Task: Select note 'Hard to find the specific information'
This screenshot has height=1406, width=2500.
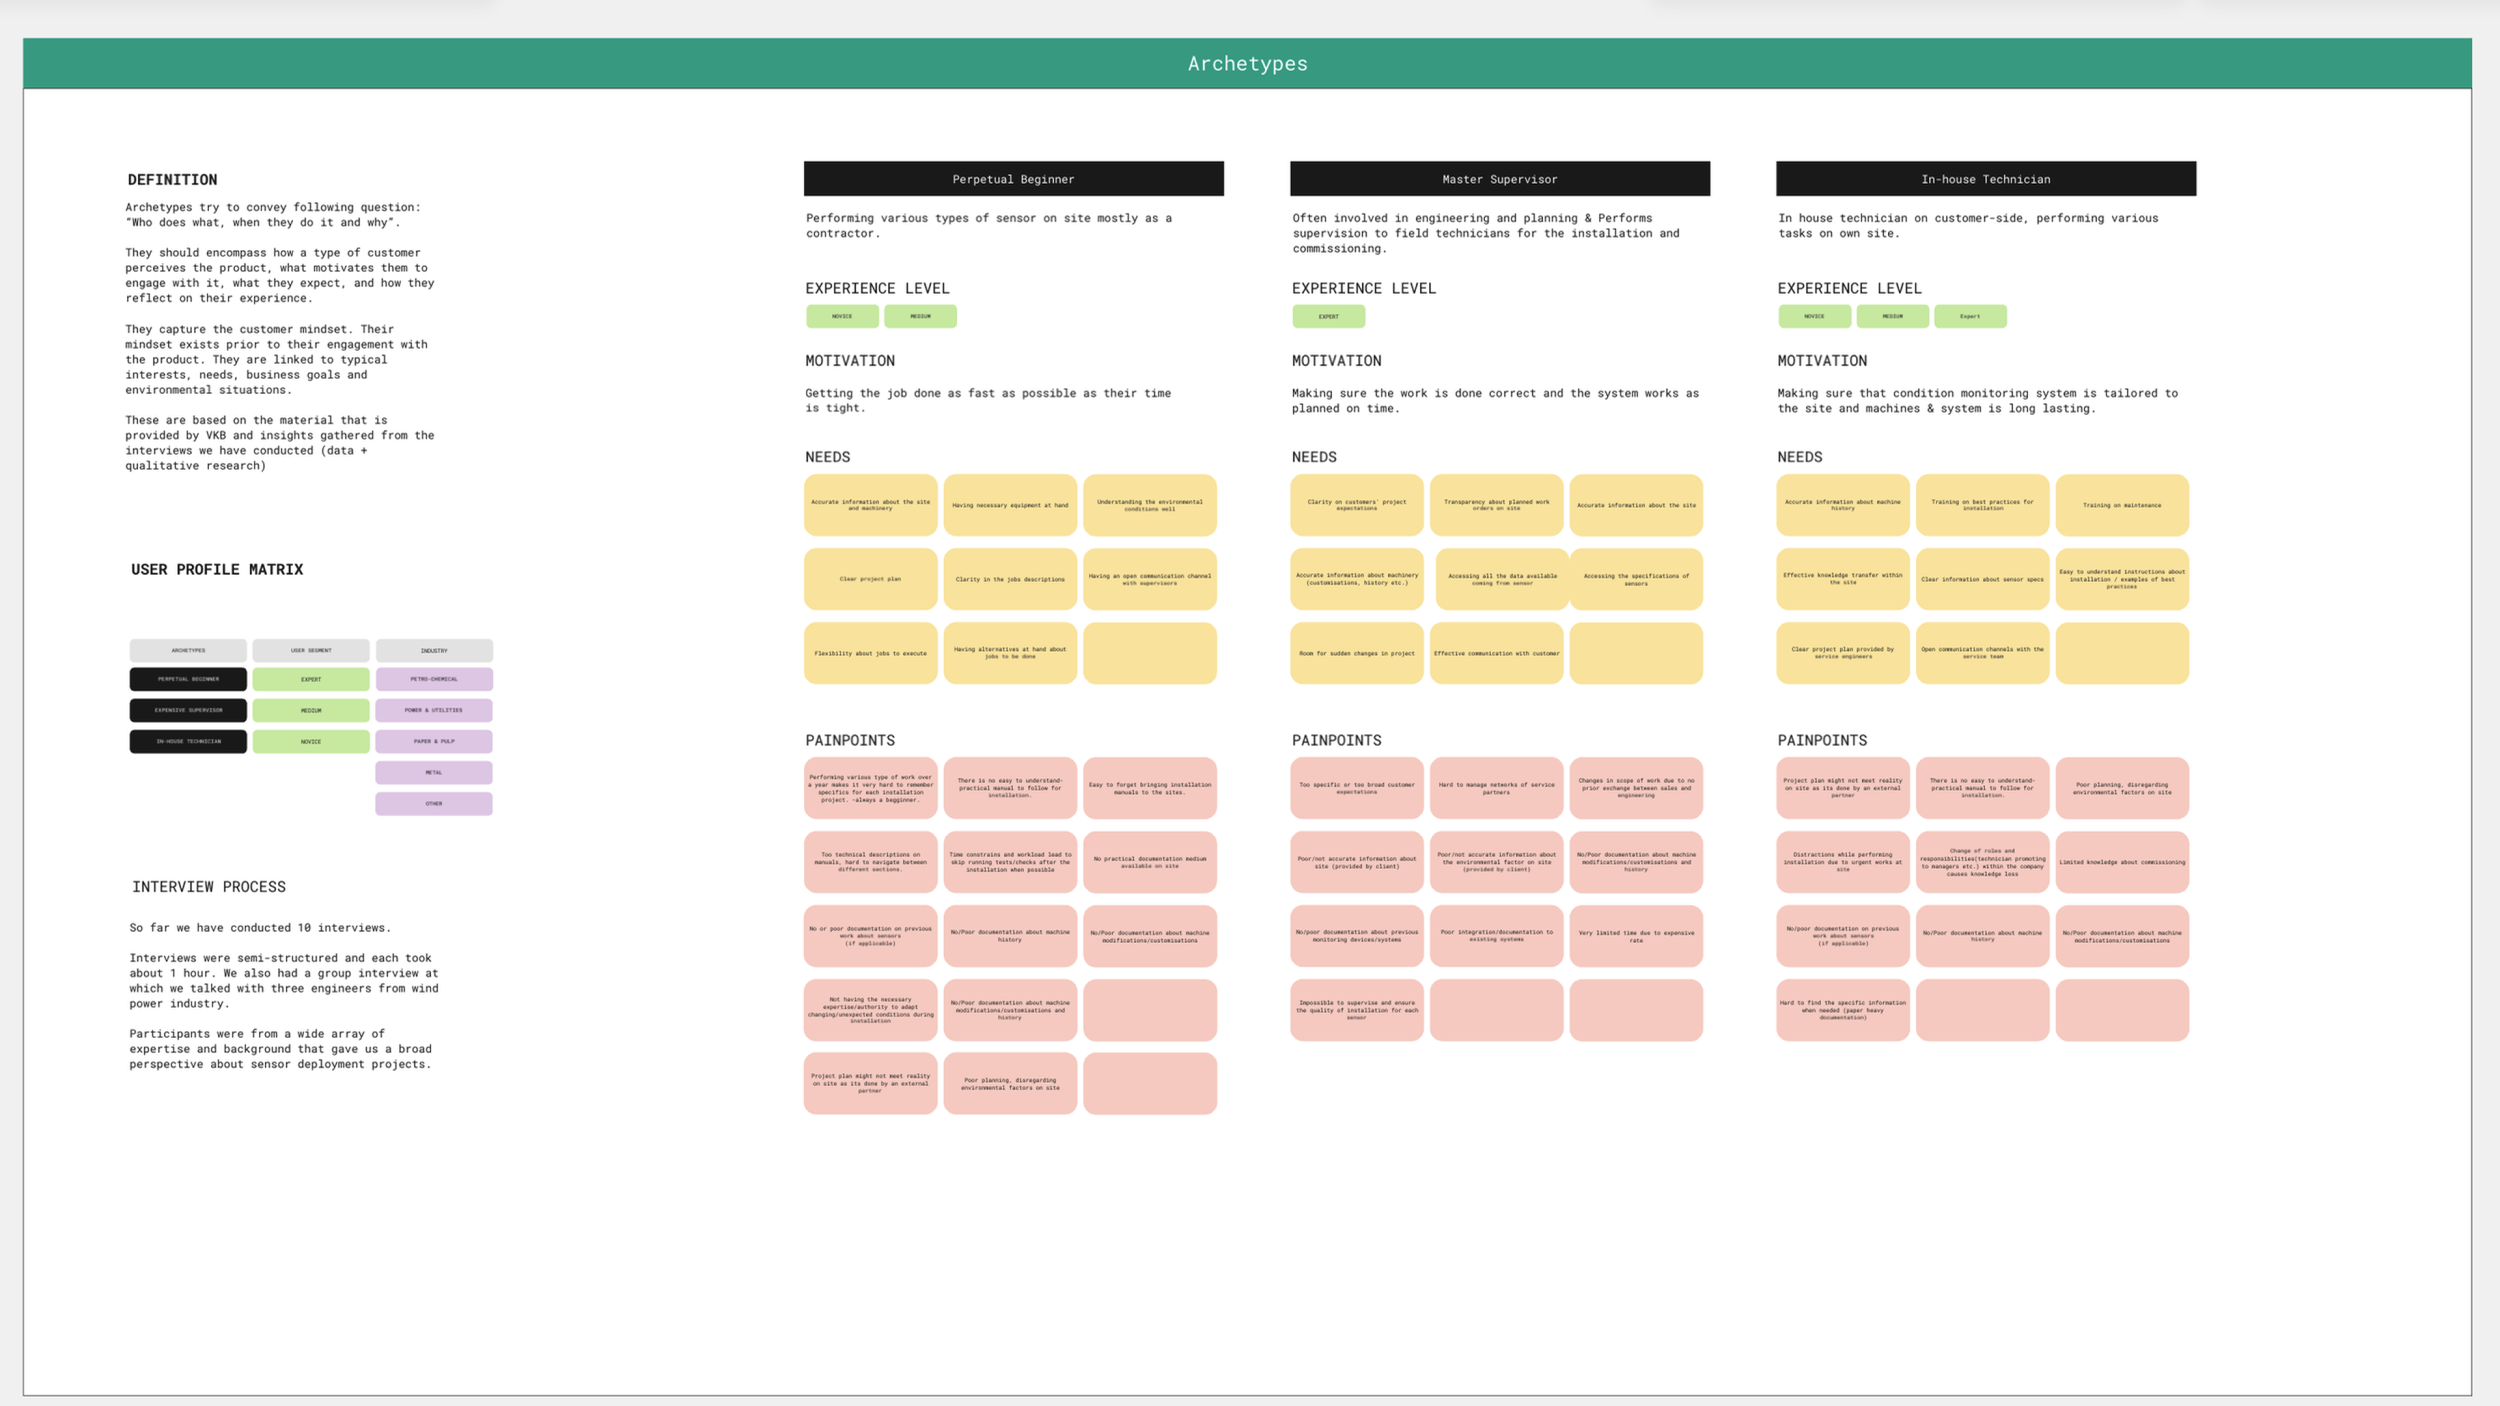Action: click(1842, 1010)
